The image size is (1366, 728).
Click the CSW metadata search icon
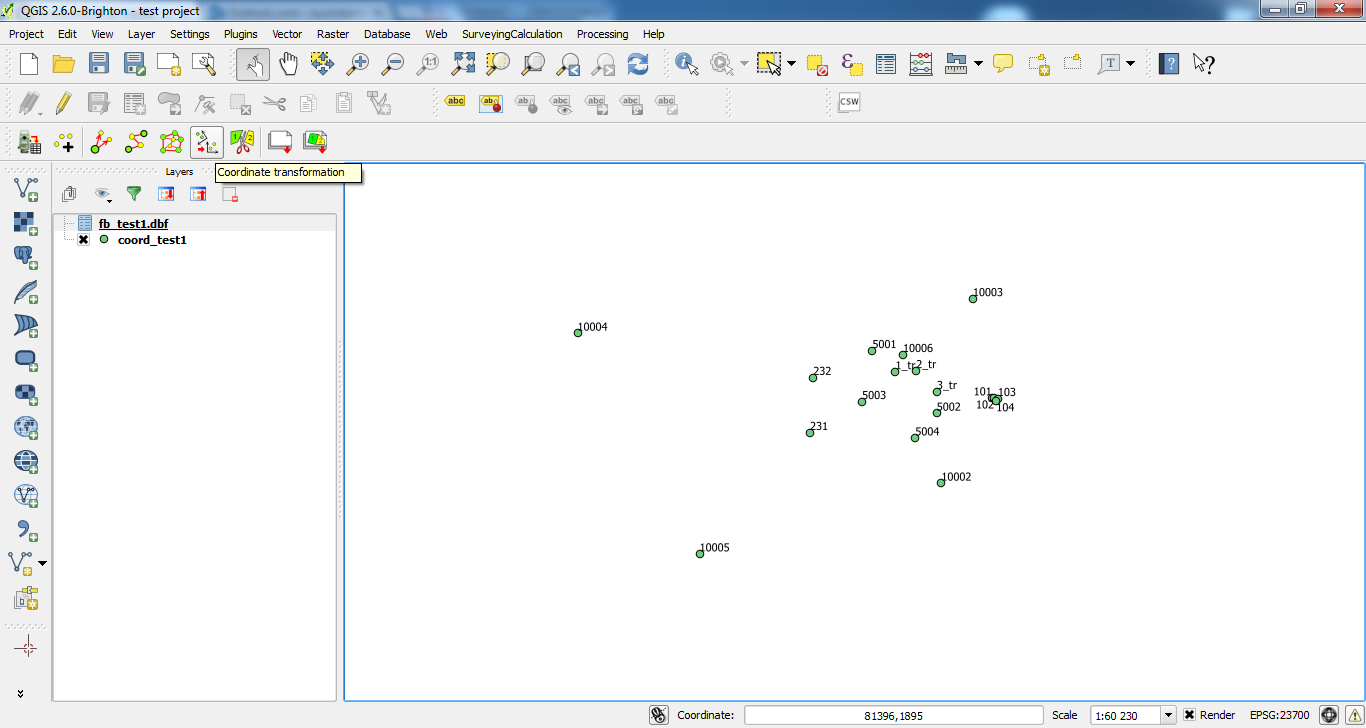[849, 102]
